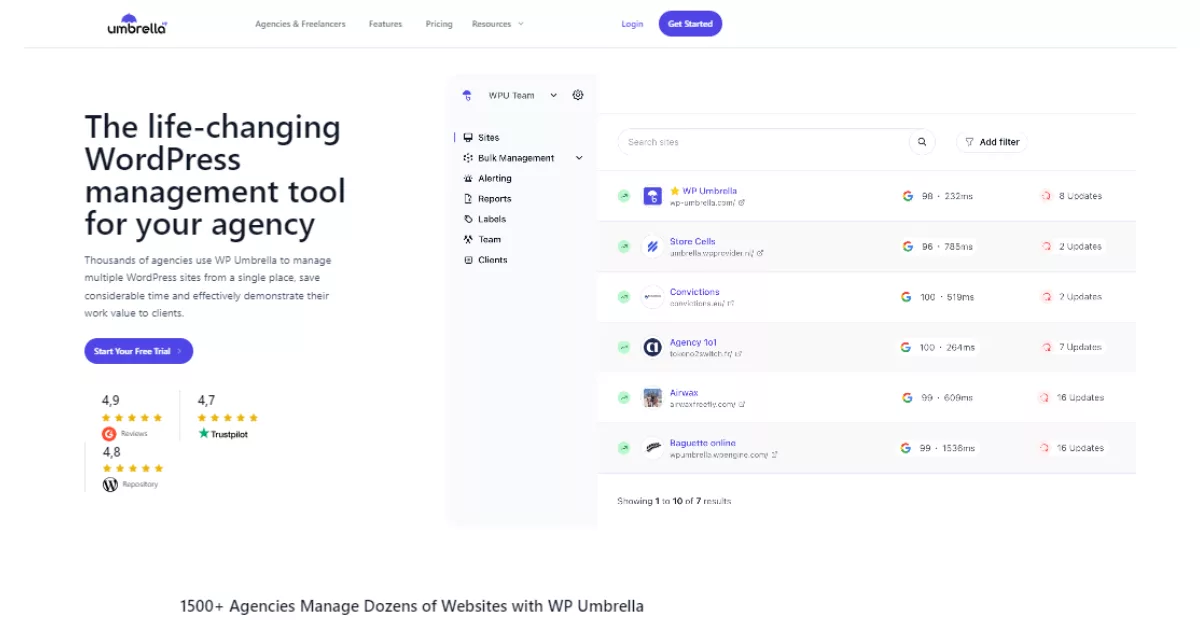Expand the Bulk Management chevron
The image size is (1200, 628).
click(579, 158)
